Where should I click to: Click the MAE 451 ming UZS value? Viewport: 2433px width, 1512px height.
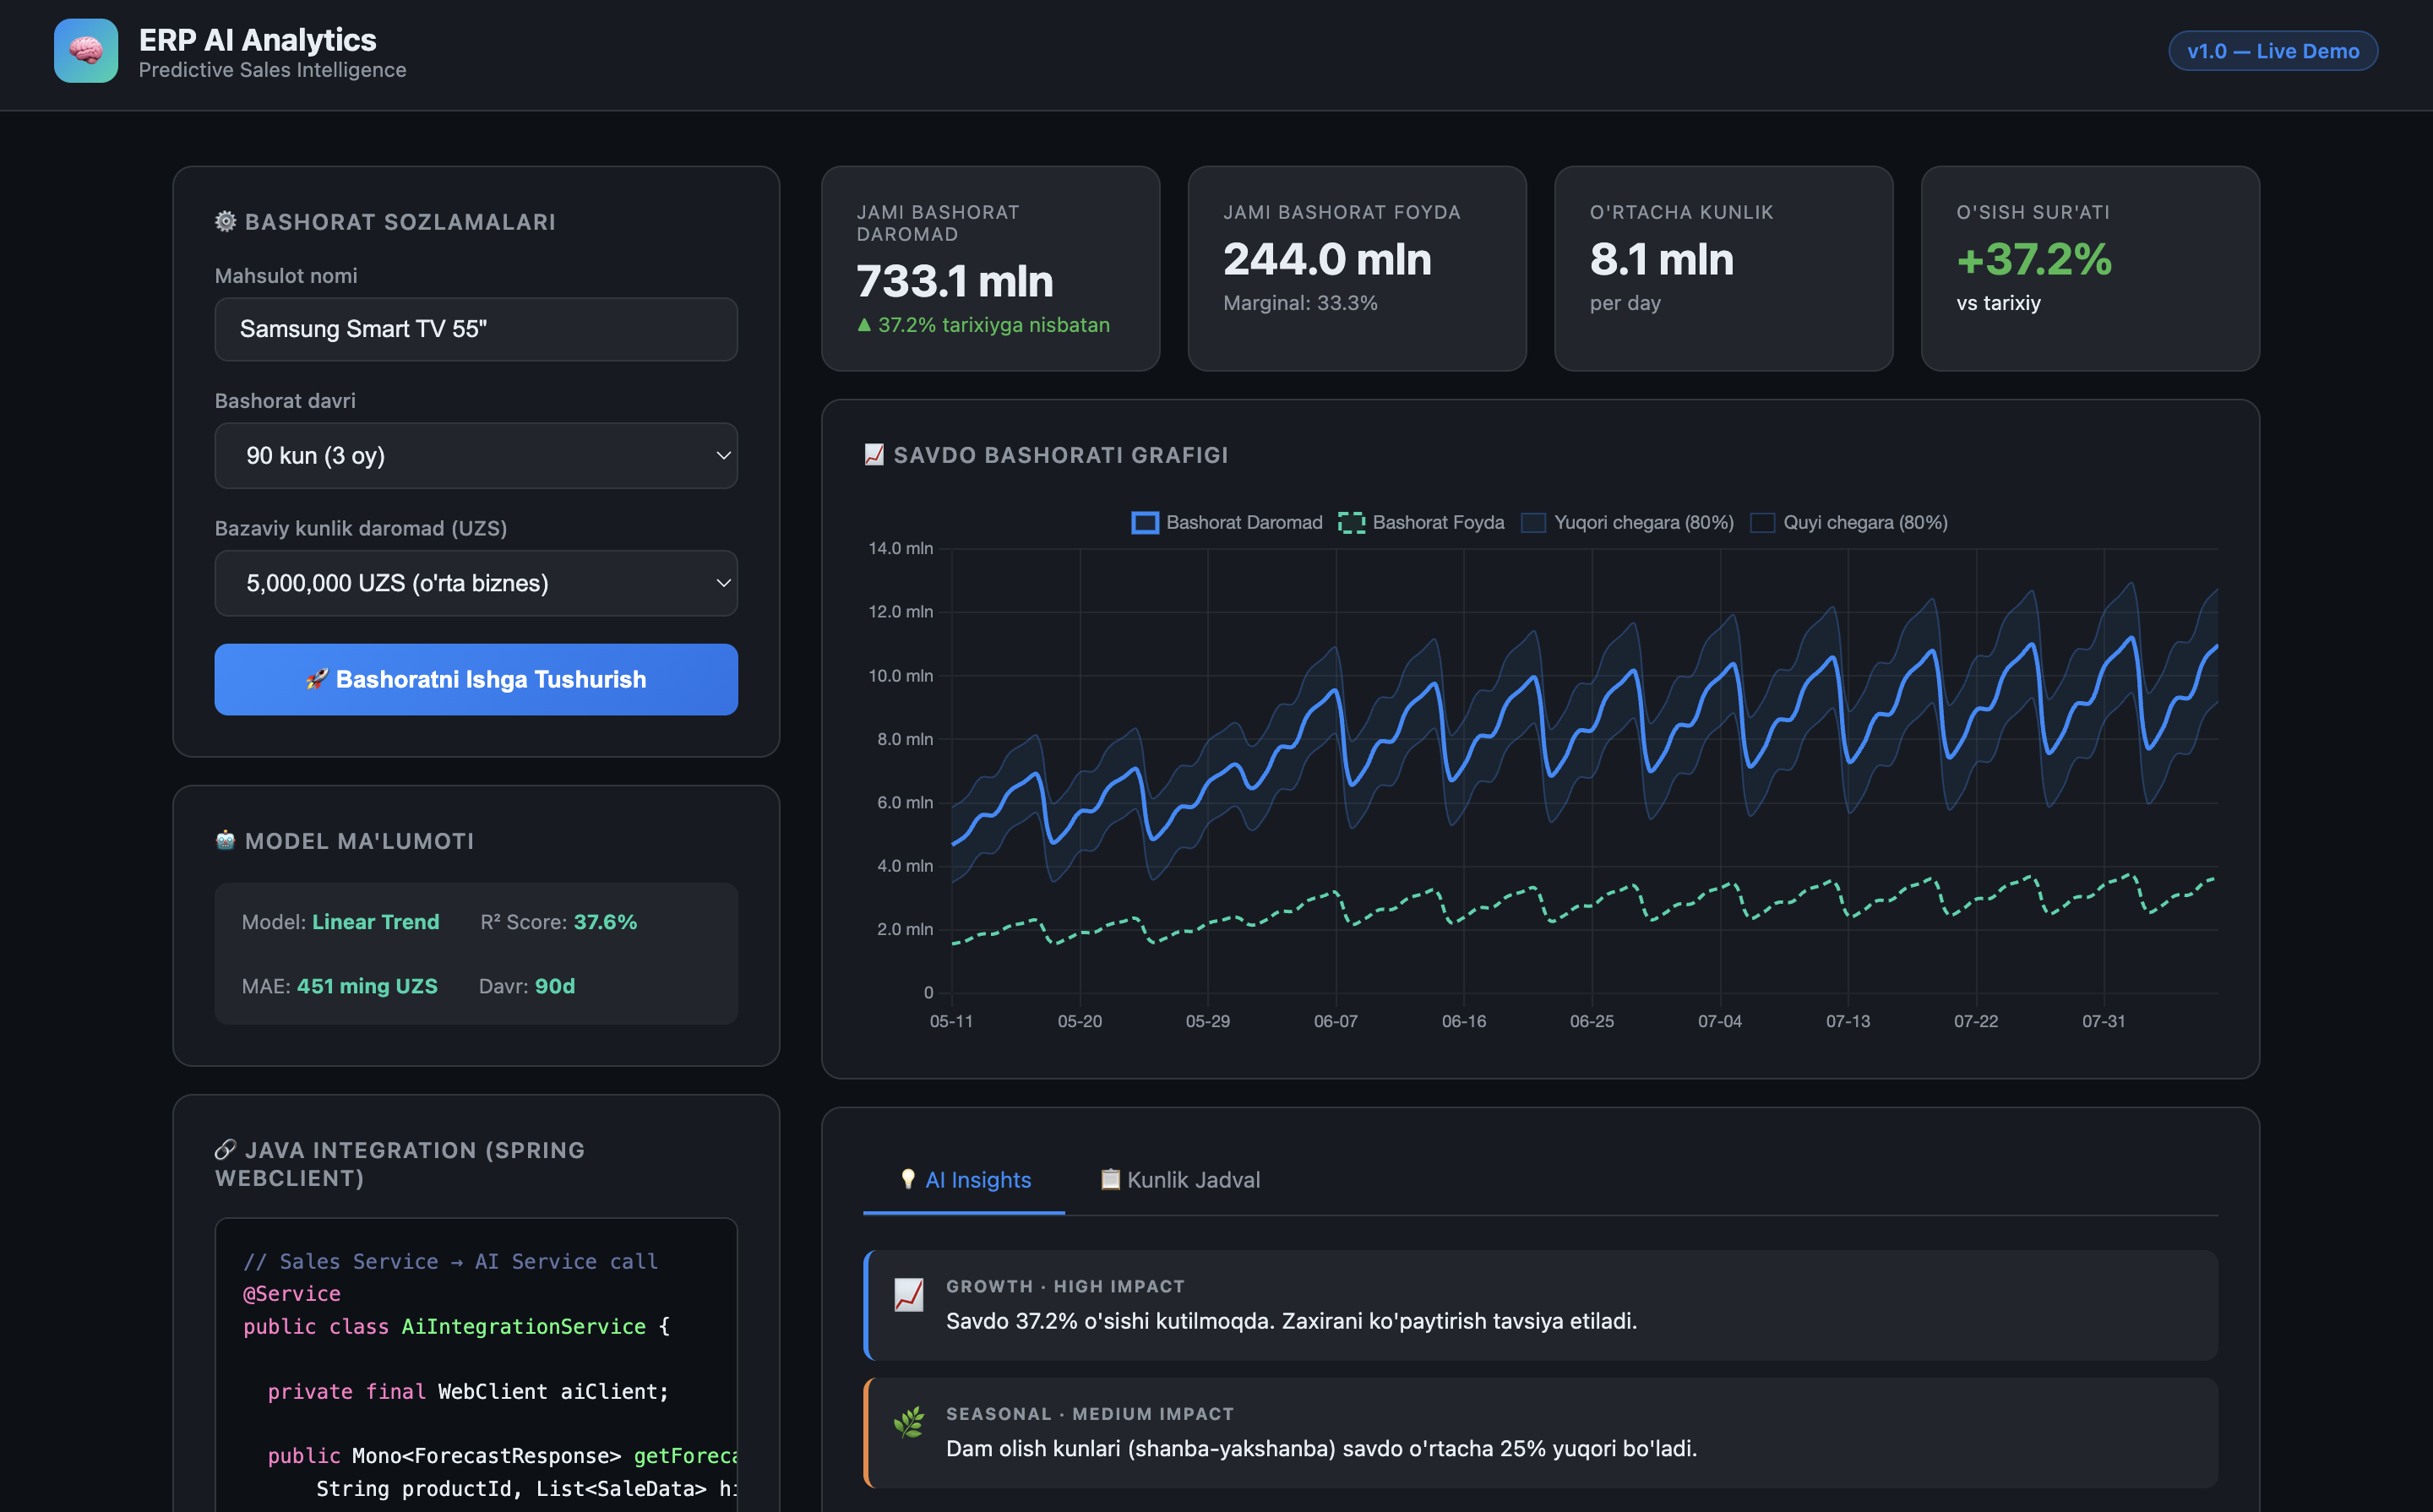click(367, 986)
